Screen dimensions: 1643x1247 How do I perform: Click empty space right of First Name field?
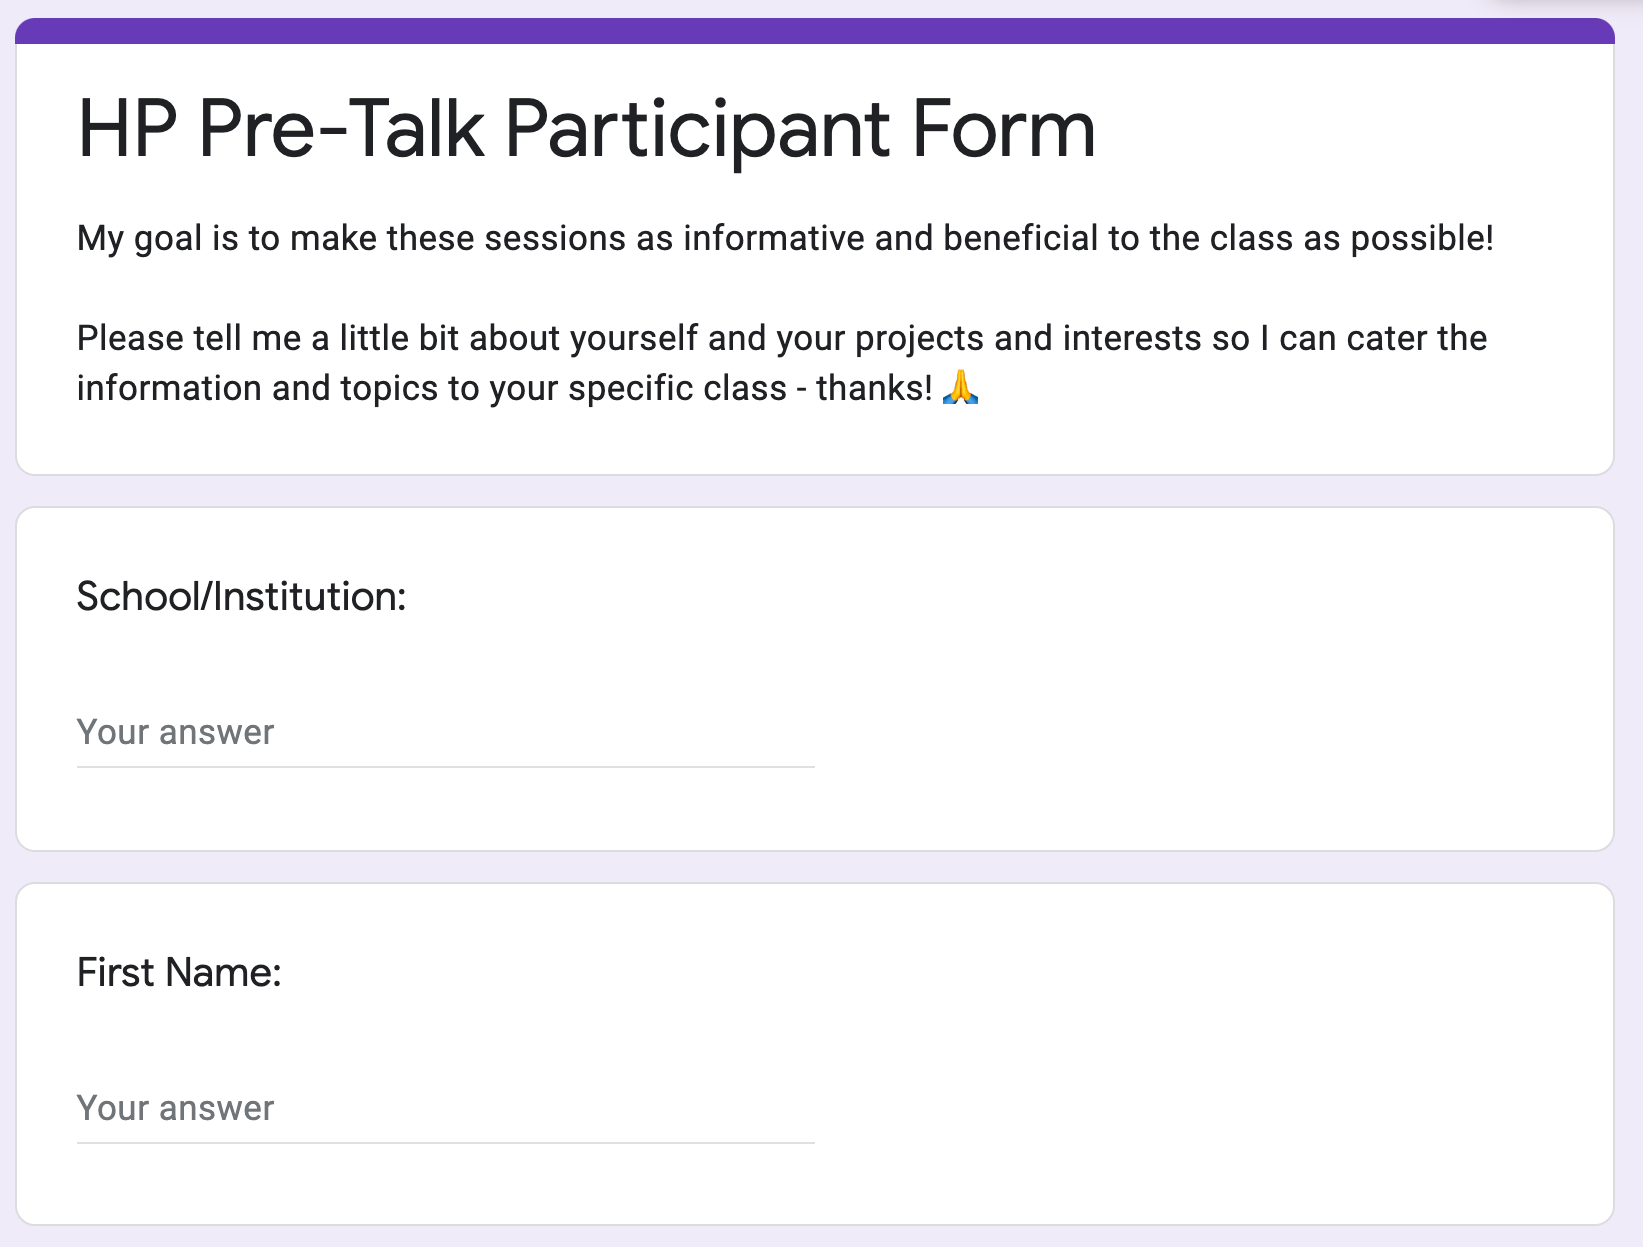[x=1200, y=1108]
